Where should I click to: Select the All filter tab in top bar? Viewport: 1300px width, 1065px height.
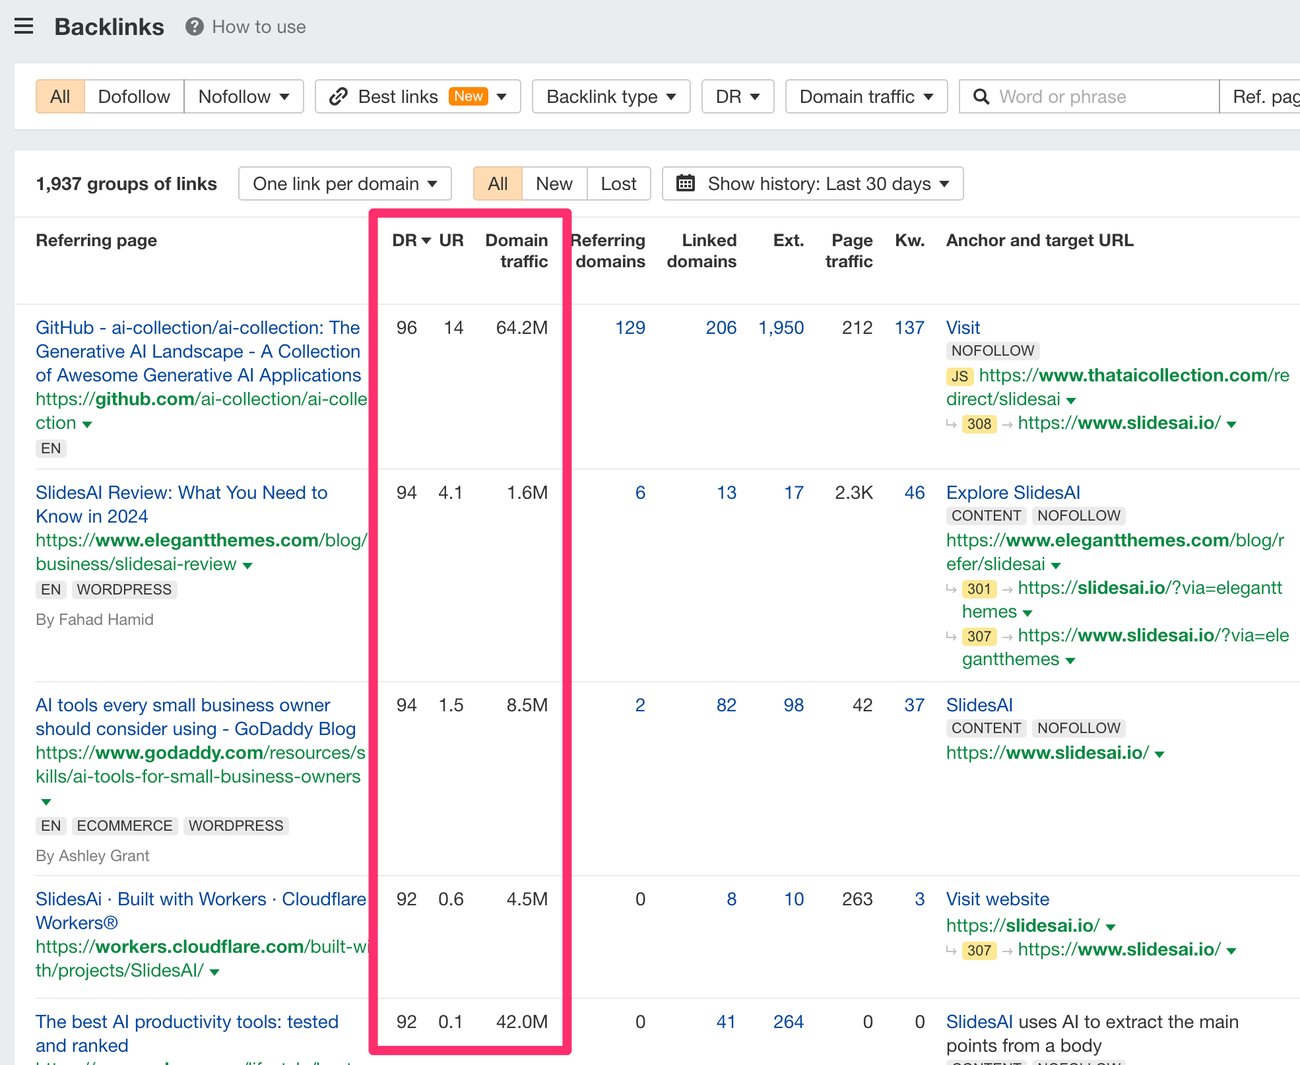60,97
